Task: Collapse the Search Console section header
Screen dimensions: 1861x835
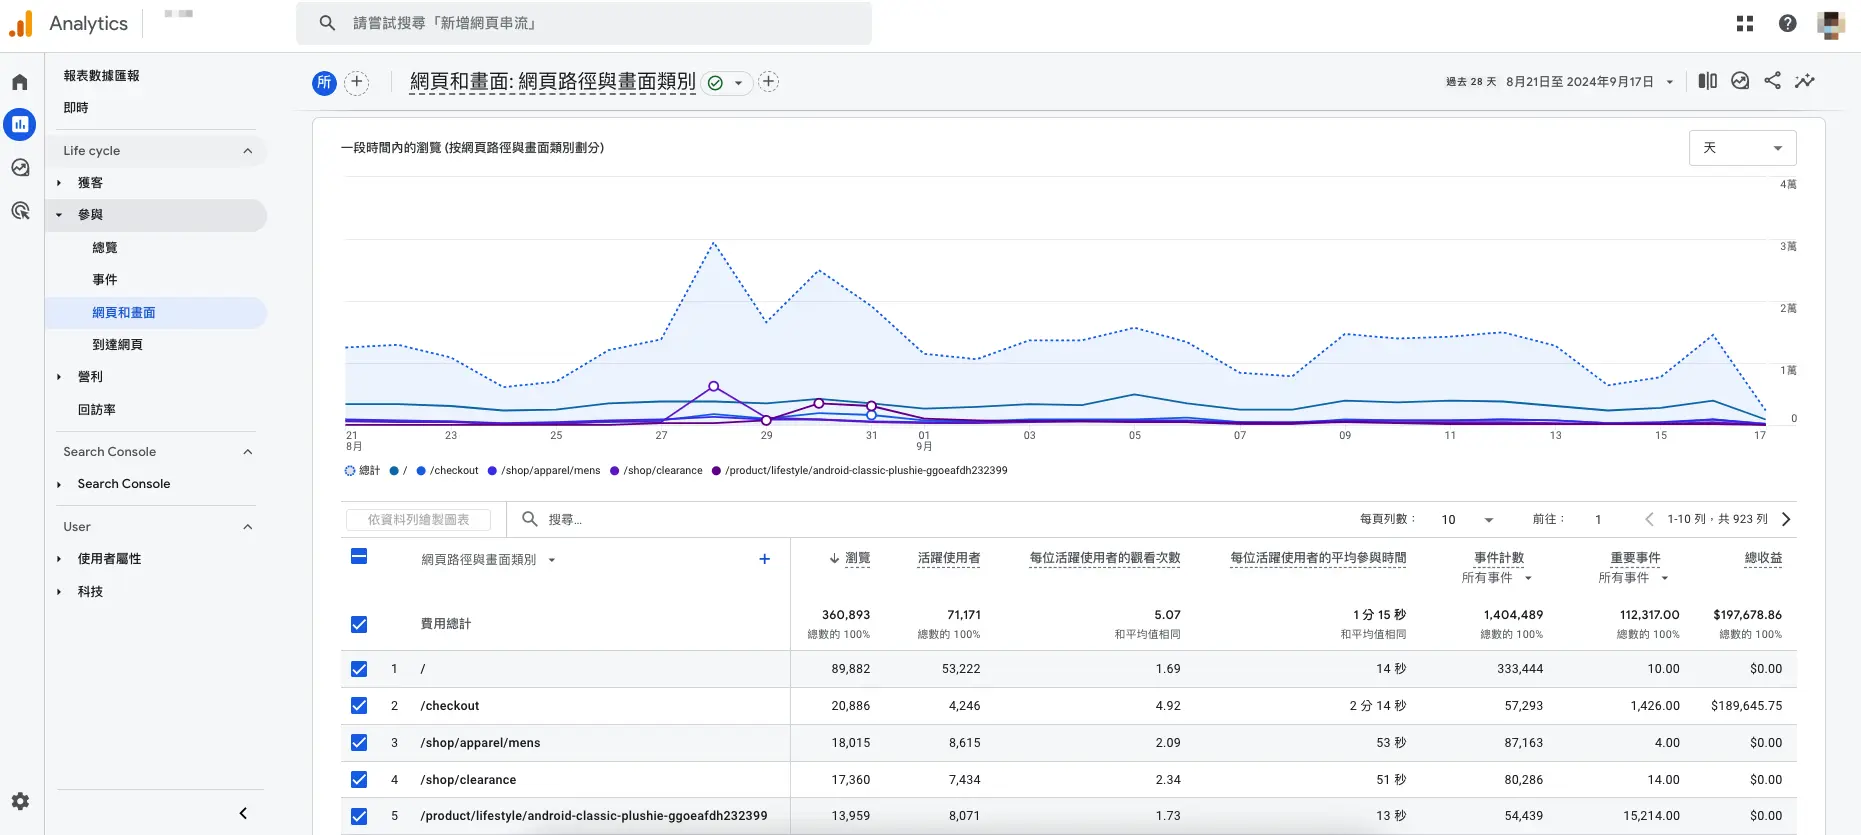Action: click(x=248, y=452)
